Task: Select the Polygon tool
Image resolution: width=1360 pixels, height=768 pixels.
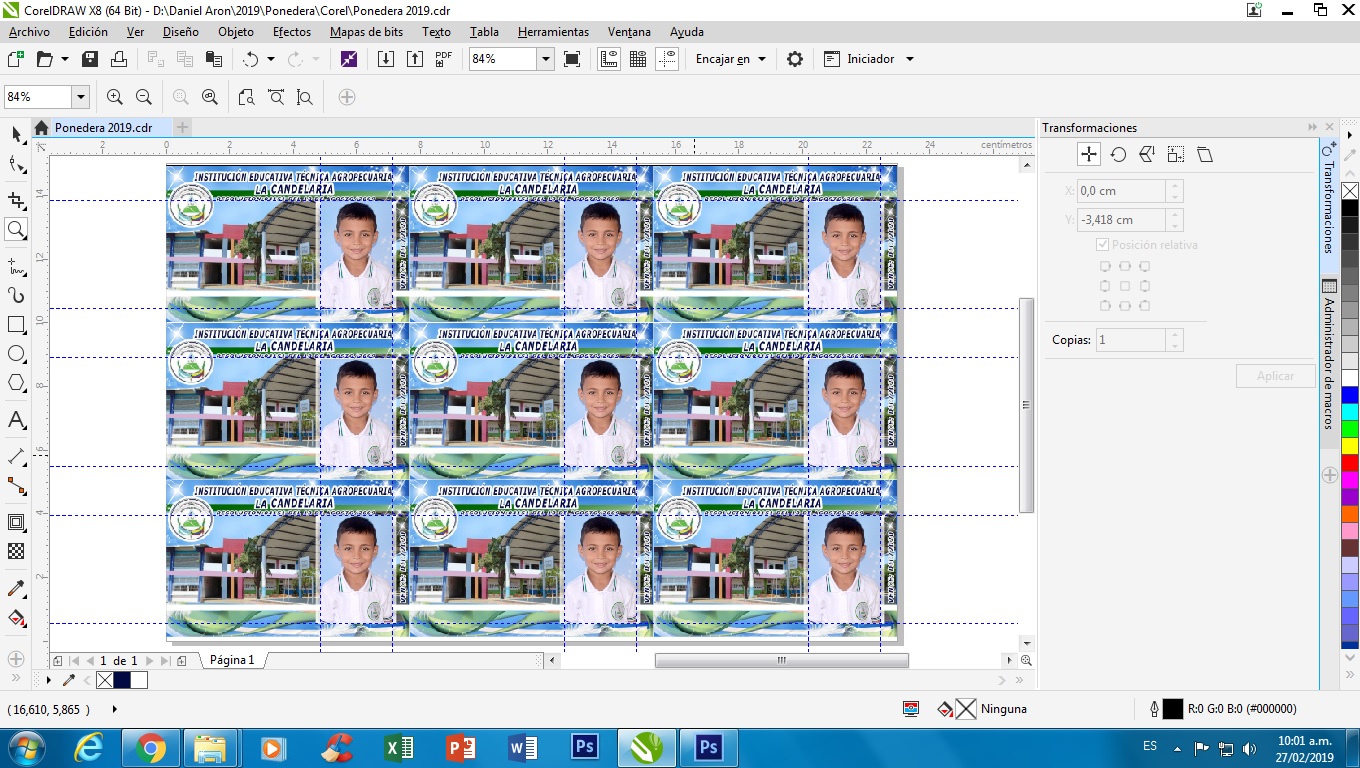Action: 17,383
